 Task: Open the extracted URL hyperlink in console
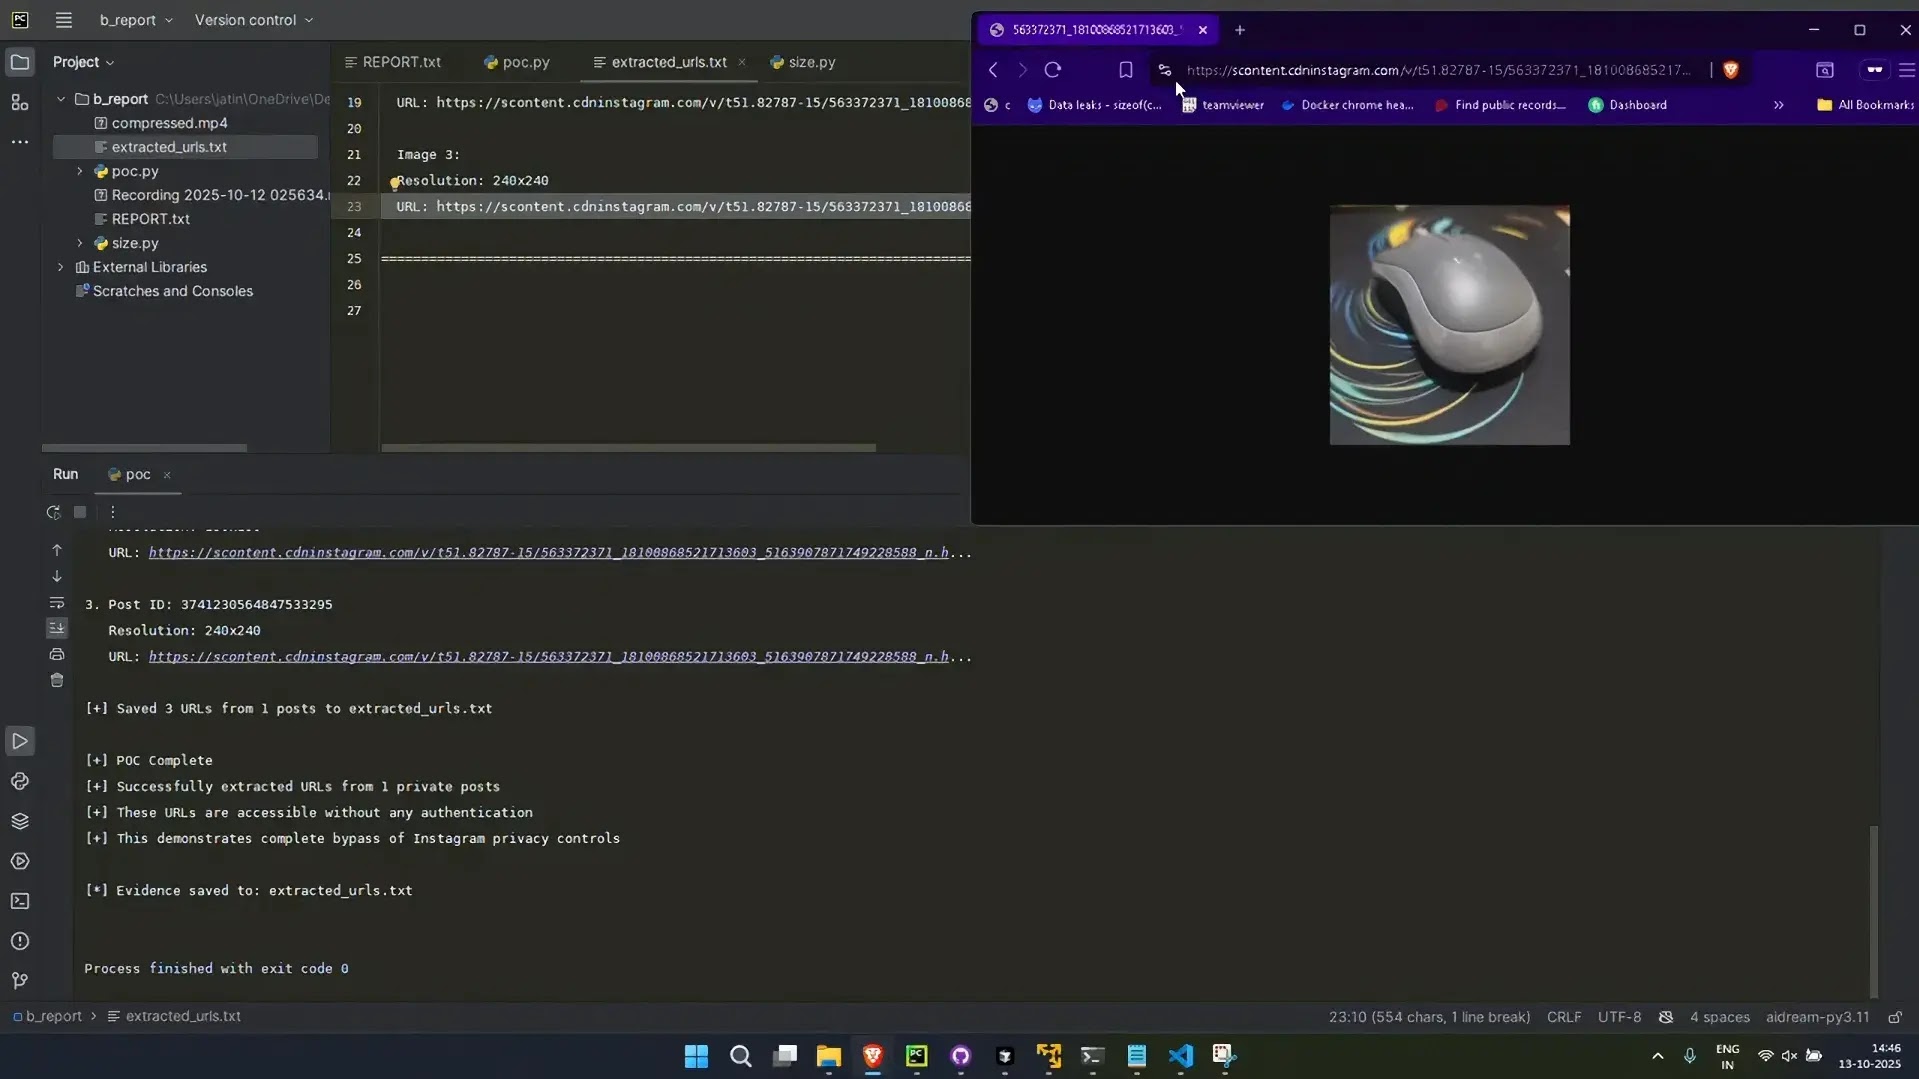[550, 656]
